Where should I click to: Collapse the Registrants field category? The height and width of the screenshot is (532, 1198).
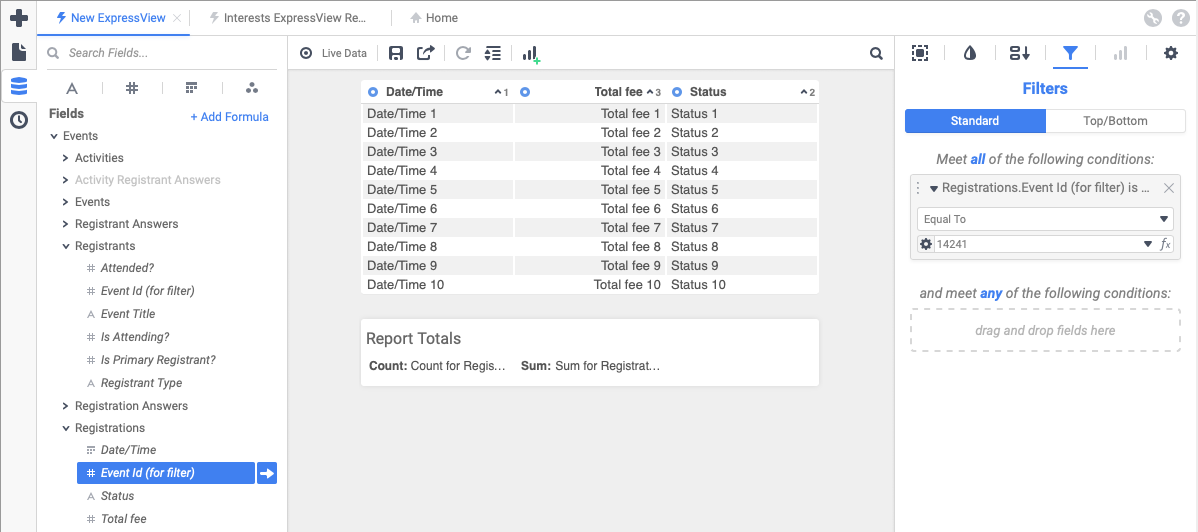click(x=65, y=246)
